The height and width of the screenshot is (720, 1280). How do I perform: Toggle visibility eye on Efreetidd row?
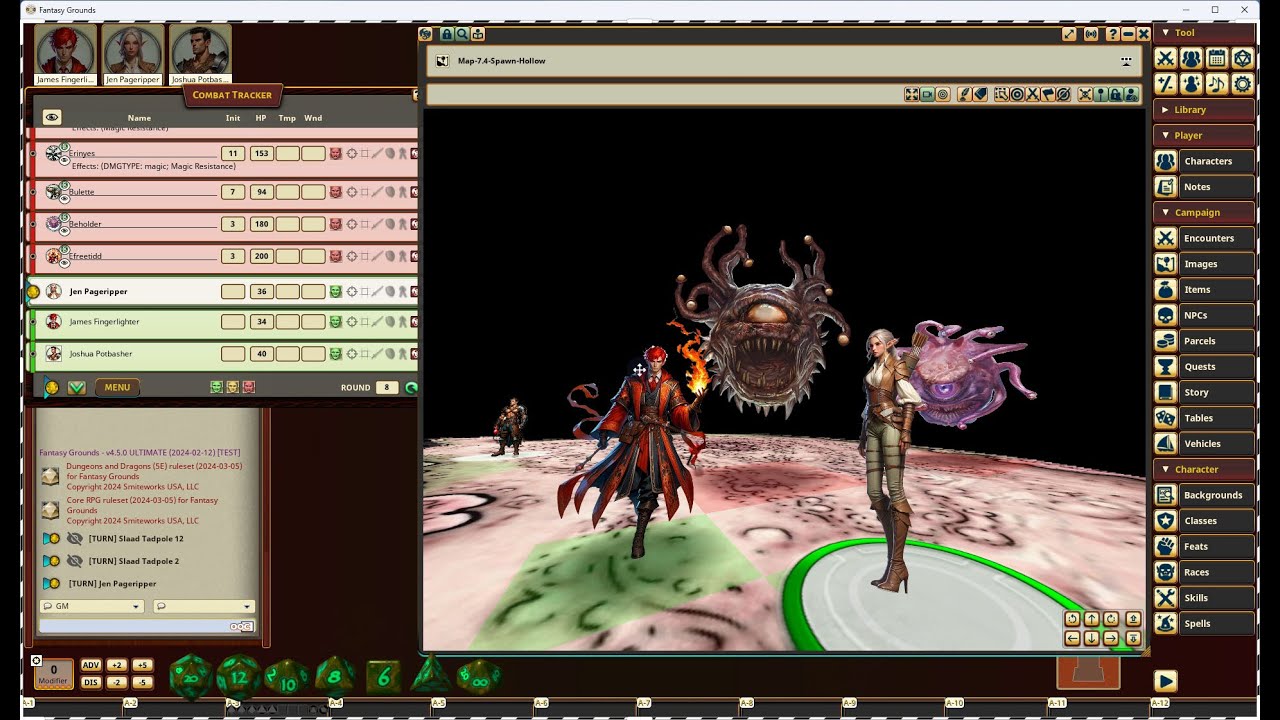[64, 264]
